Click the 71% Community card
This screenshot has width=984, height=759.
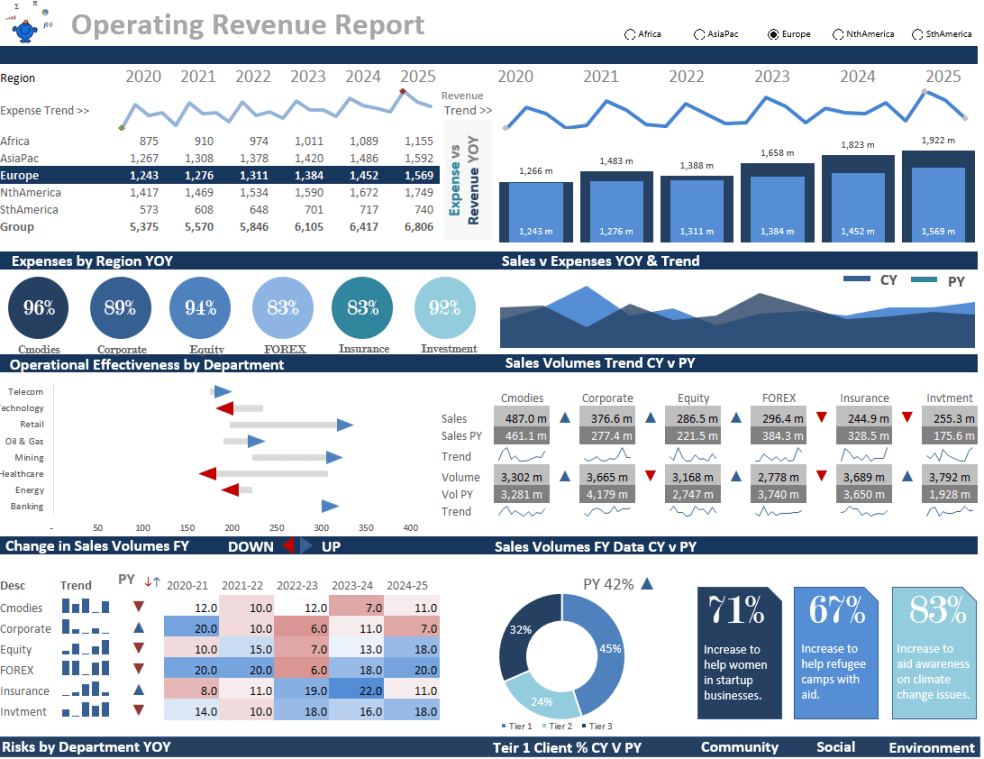[x=739, y=652]
